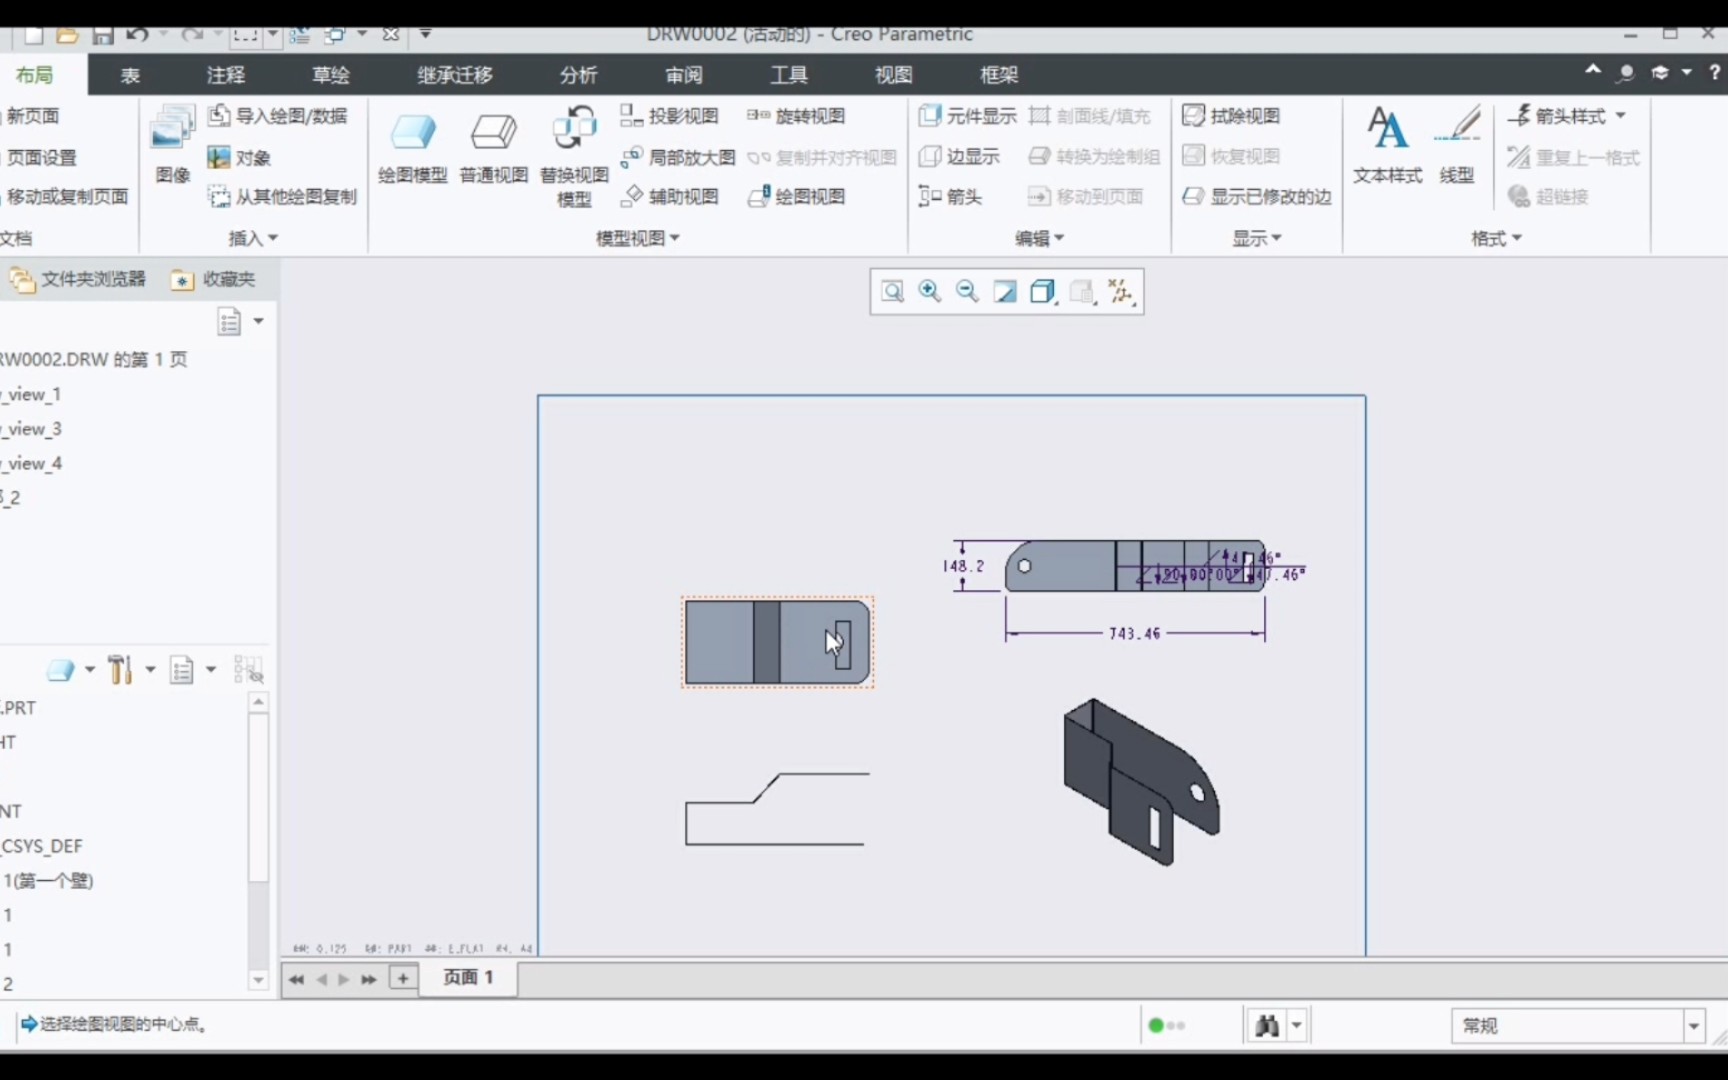The height and width of the screenshot is (1080, 1728).
Task: Open the 局部放大图 (Detailed View) tool
Action: [x=680, y=157]
